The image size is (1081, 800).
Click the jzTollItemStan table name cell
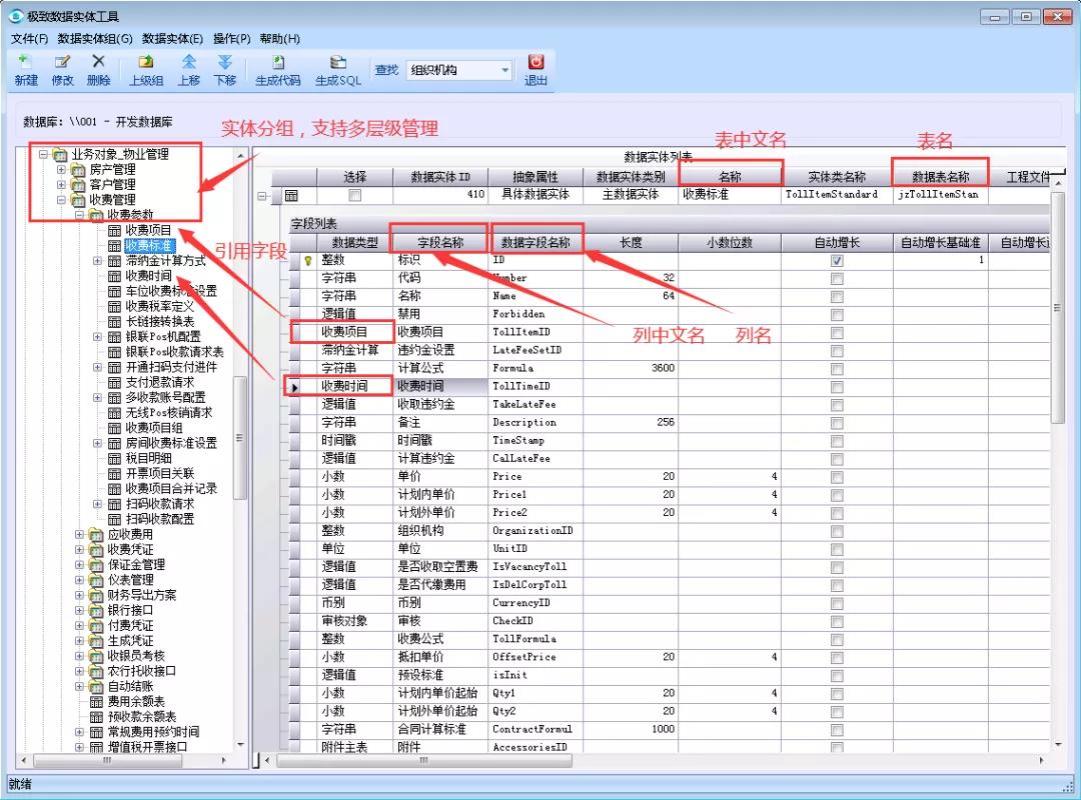point(940,194)
